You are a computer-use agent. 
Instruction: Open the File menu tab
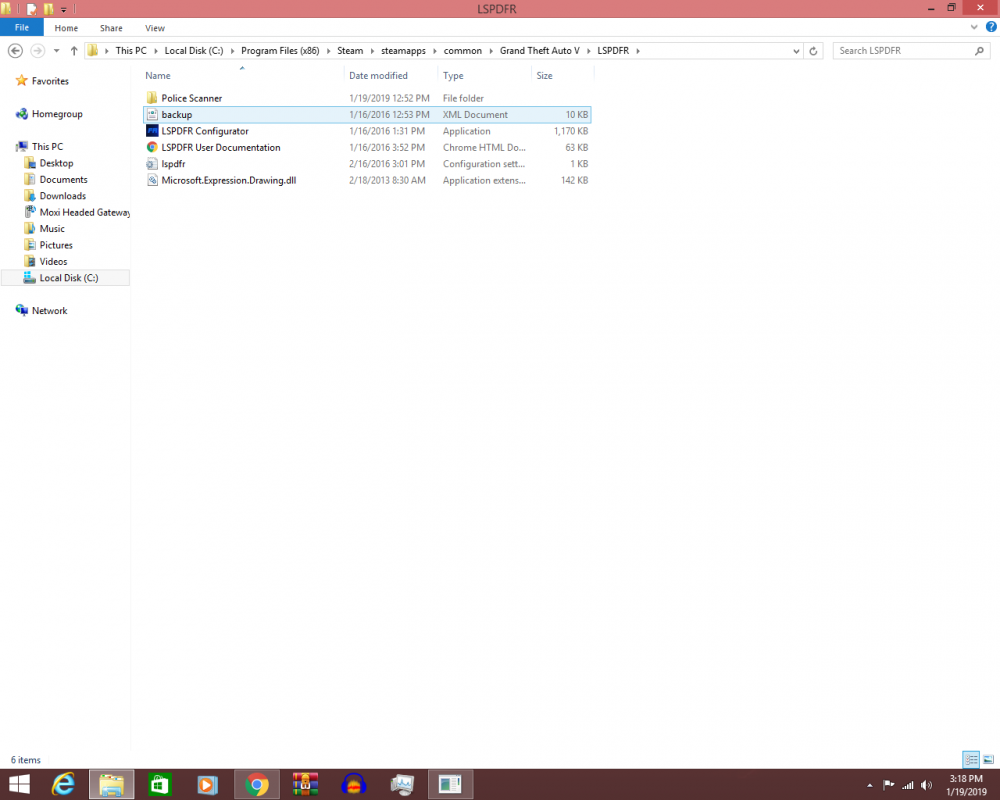pyautogui.click(x=22, y=27)
